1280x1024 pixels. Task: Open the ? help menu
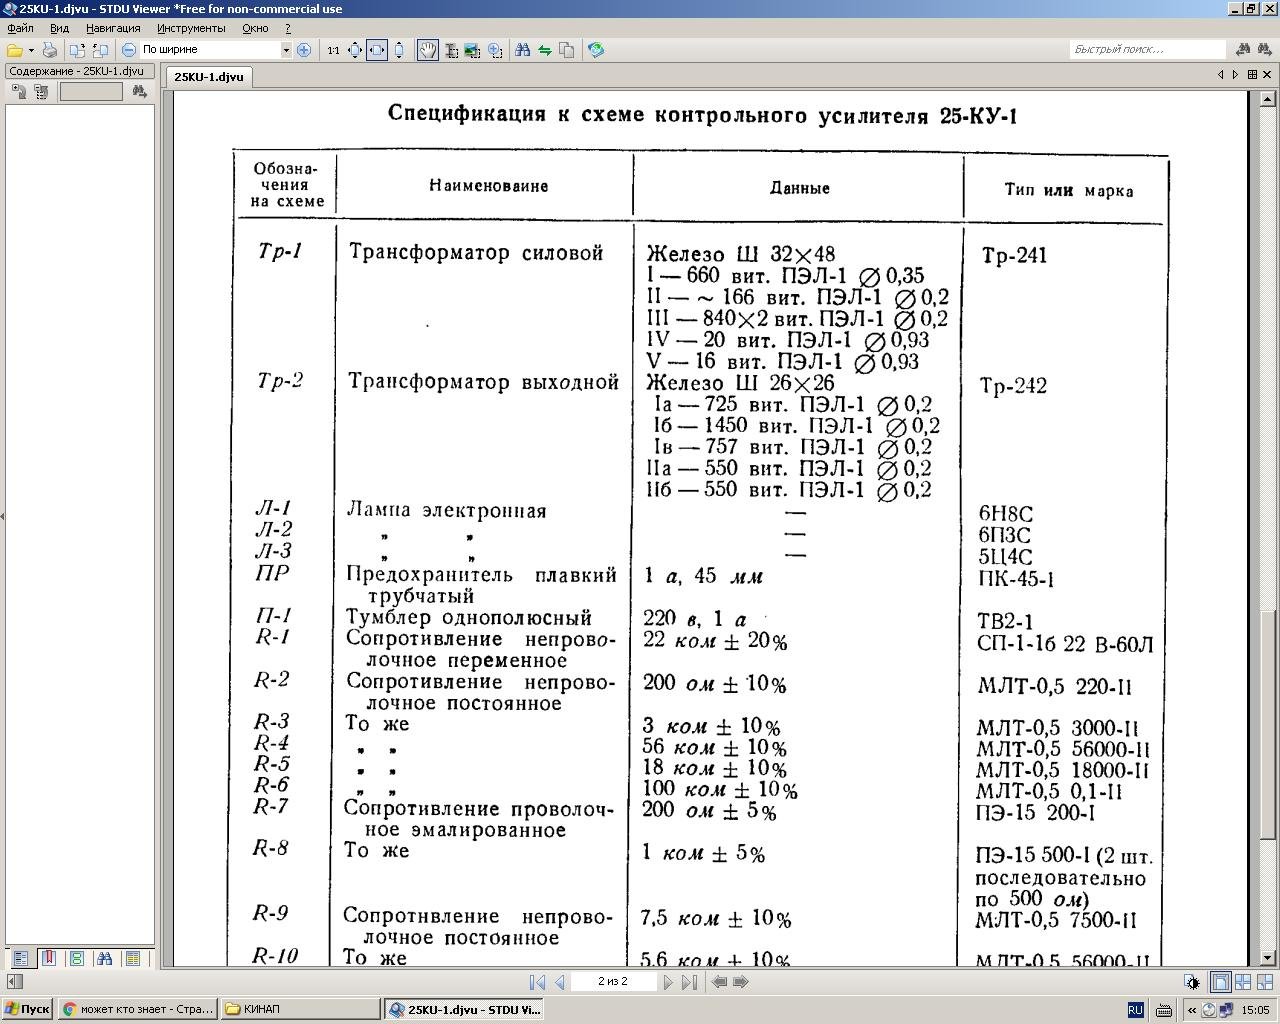(x=288, y=28)
